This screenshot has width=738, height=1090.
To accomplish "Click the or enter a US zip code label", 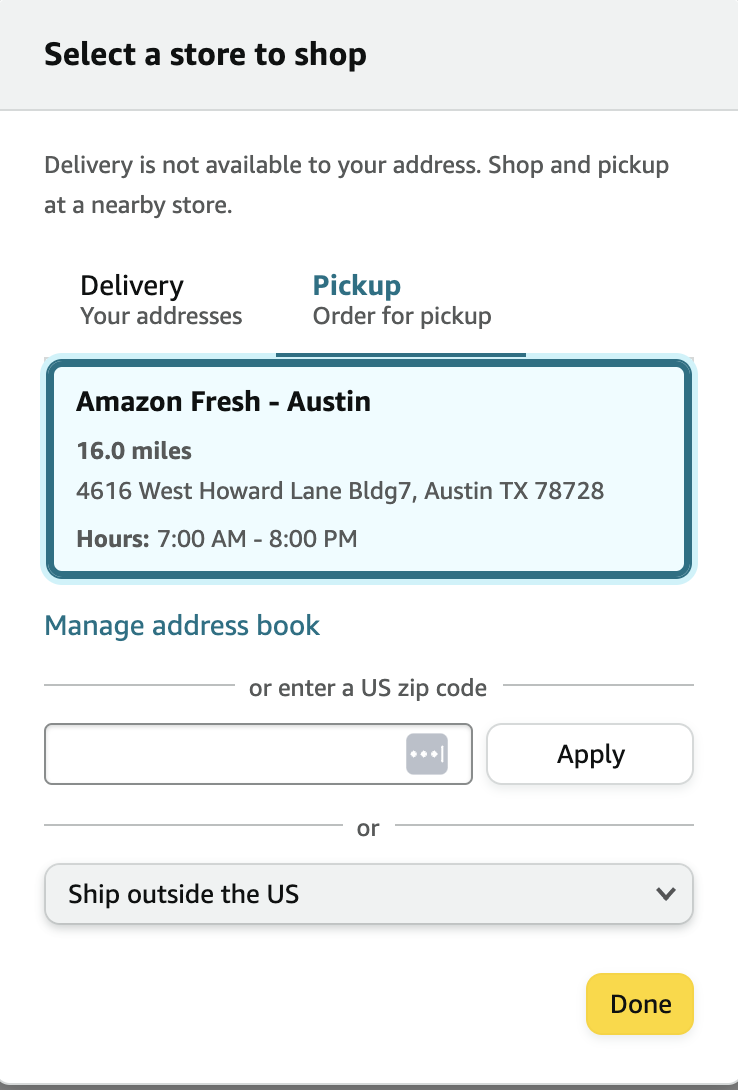I will pyautogui.click(x=368, y=688).
